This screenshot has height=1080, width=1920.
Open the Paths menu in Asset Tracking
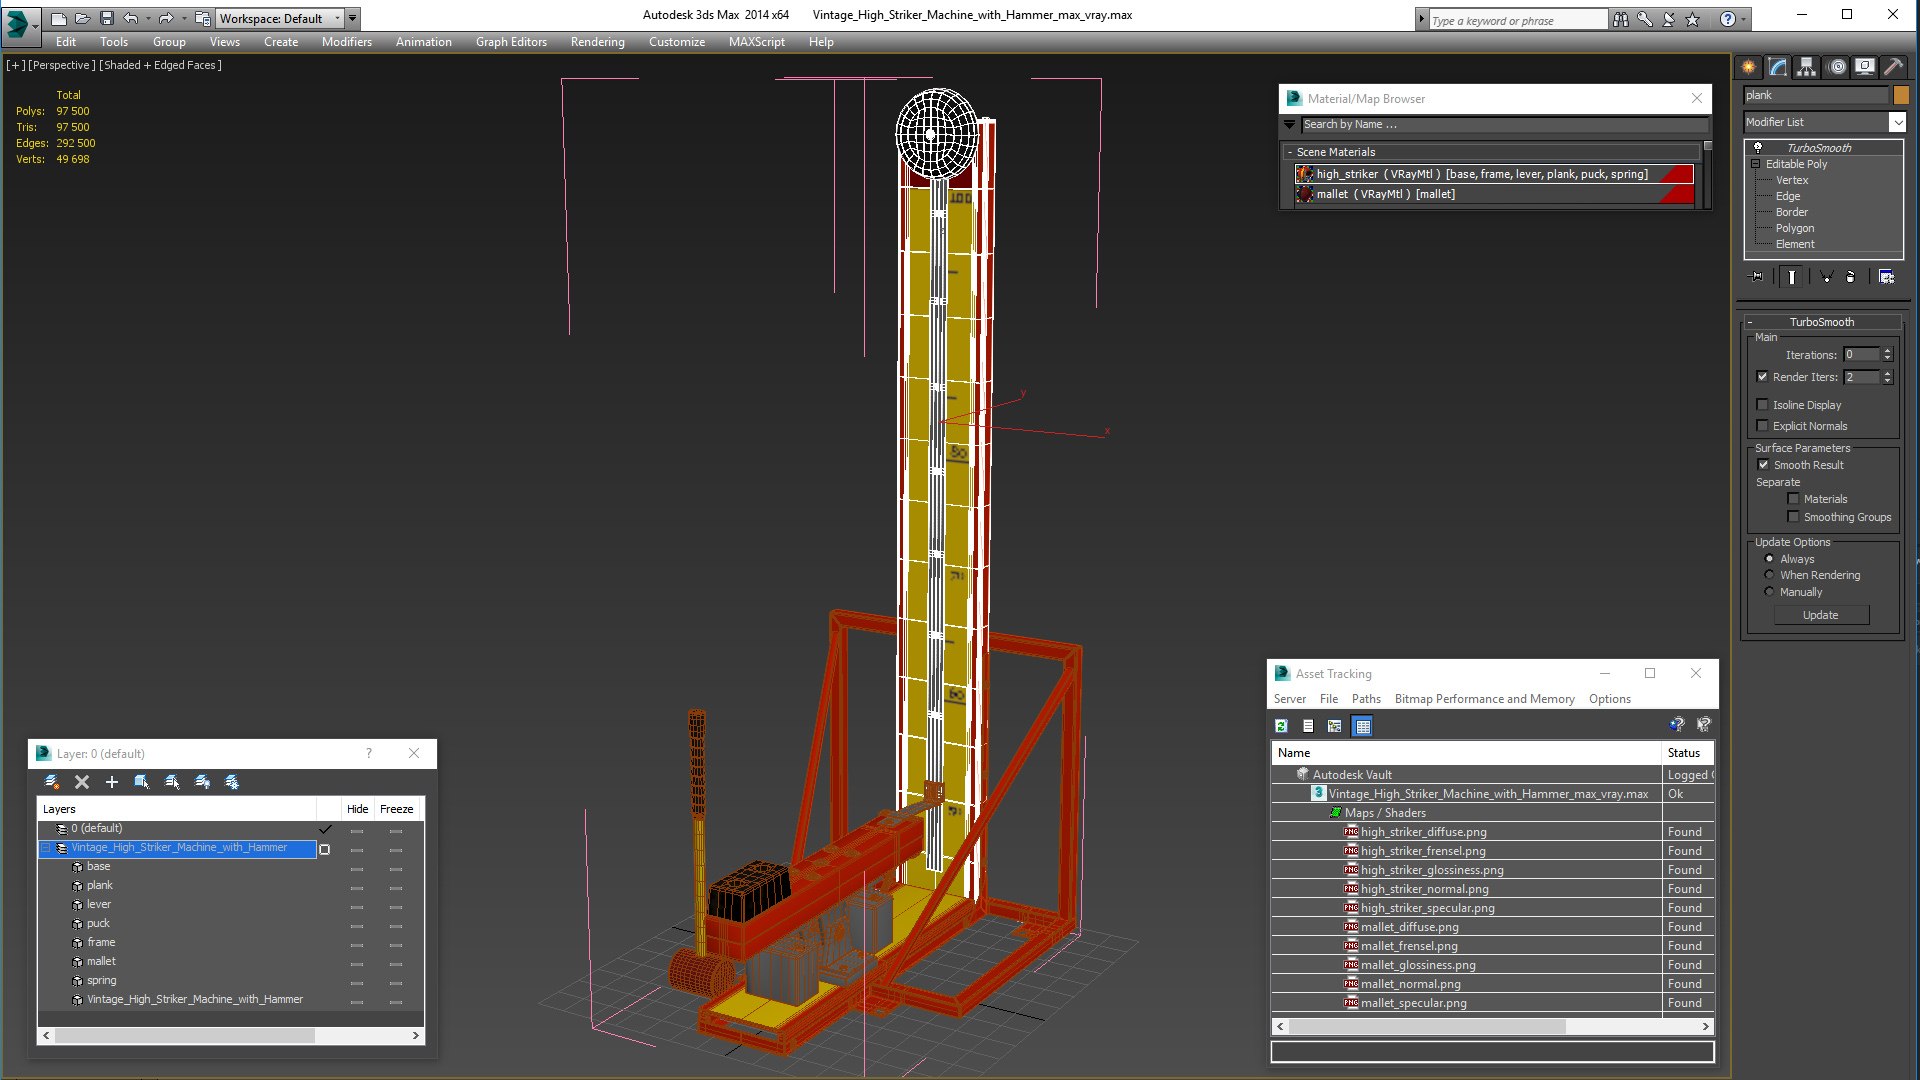point(1365,699)
